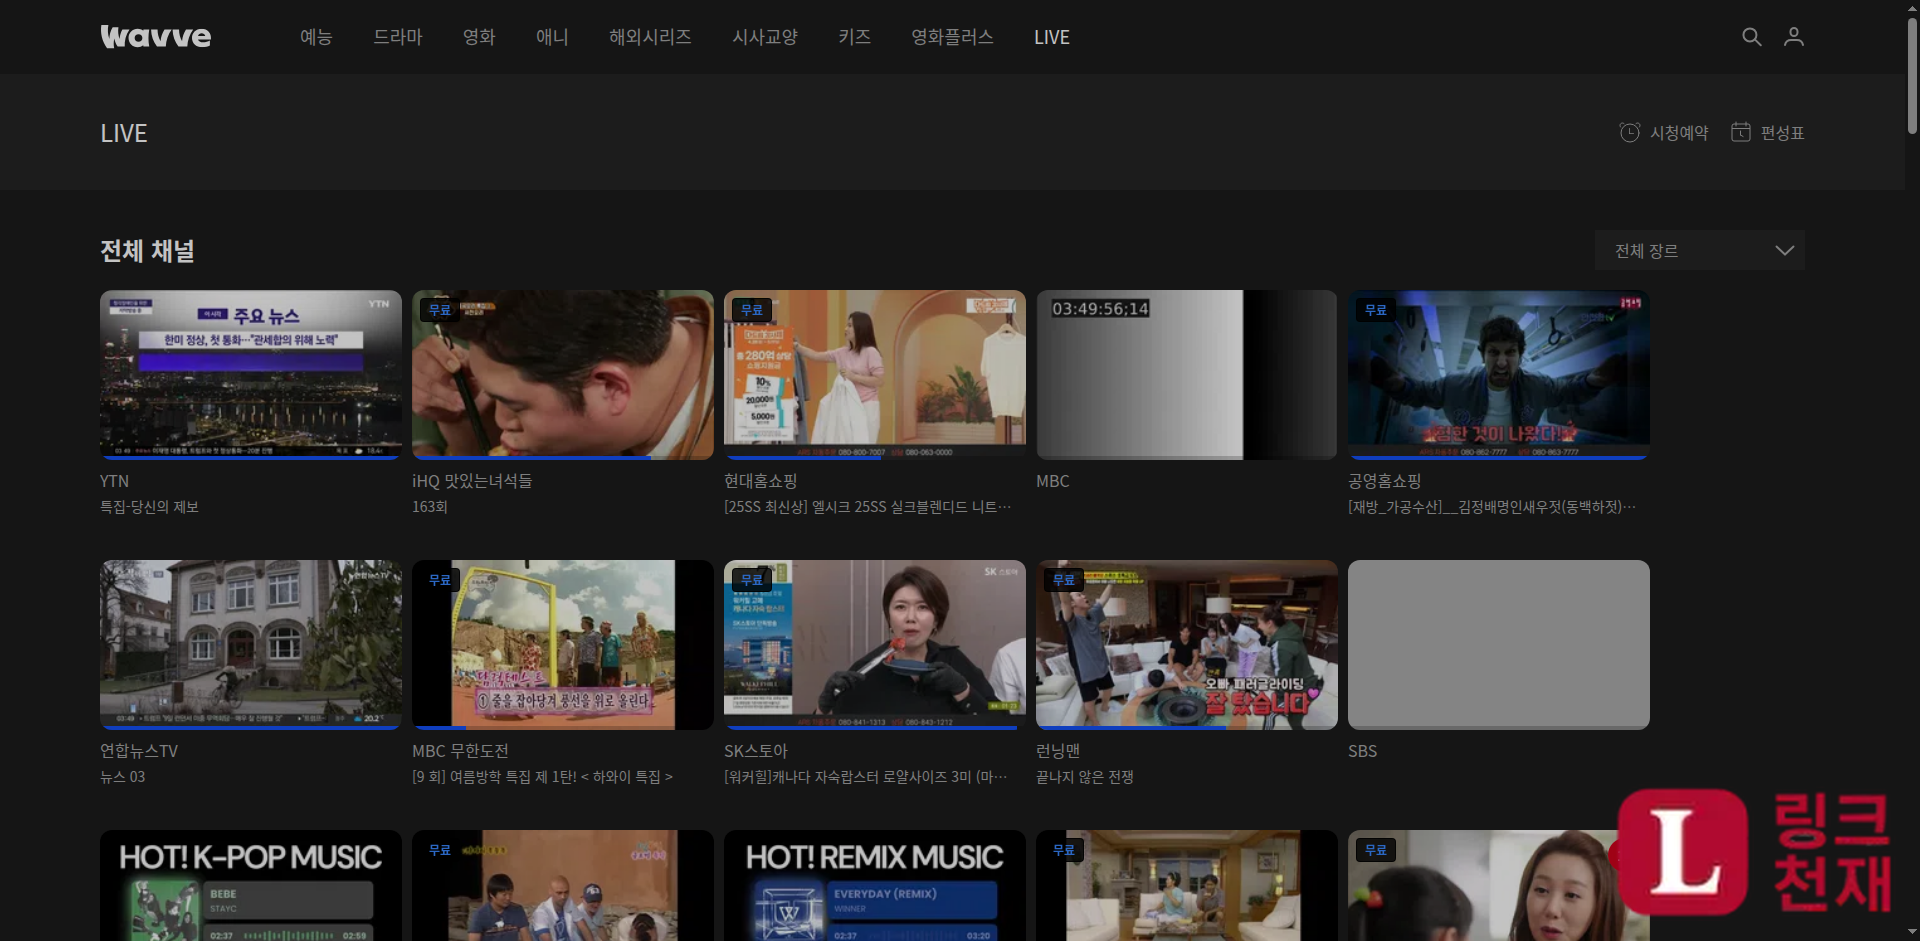Click the 특집-당신의 제보 program title
The image size is (1920, 941).
coord(149,507)
